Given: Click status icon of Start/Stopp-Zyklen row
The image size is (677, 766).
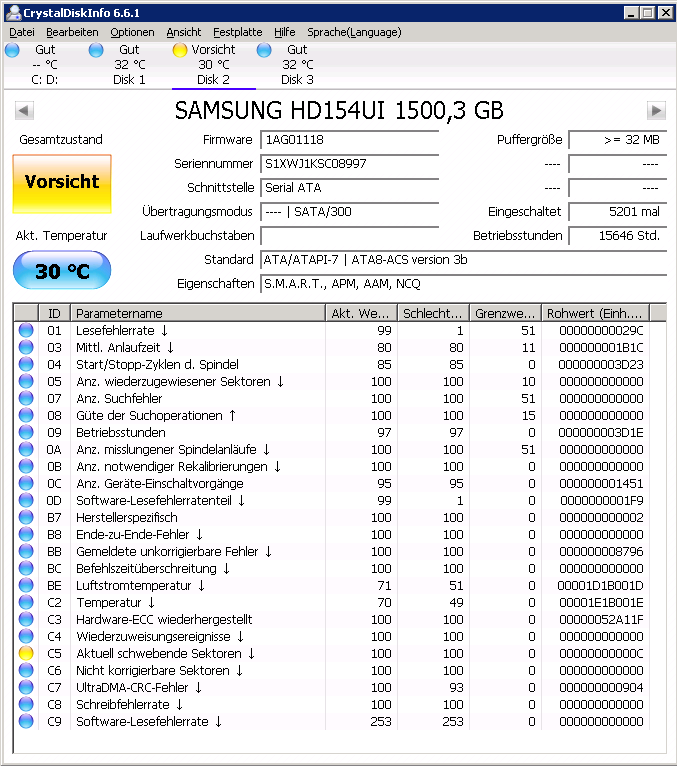Looking at the screenshot, I should click(26, 364).
